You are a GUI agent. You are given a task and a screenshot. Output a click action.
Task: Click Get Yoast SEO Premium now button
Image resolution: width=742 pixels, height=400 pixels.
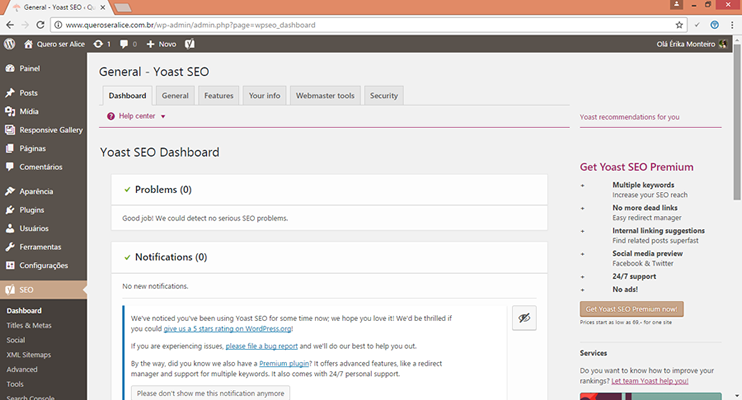click(632, 309)
